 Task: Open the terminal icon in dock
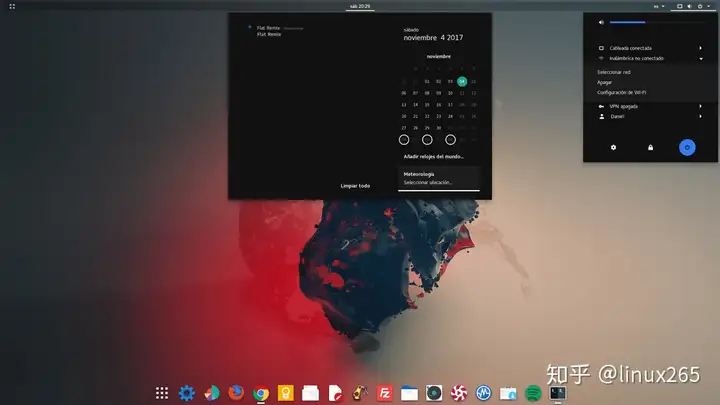pos(558,393)
